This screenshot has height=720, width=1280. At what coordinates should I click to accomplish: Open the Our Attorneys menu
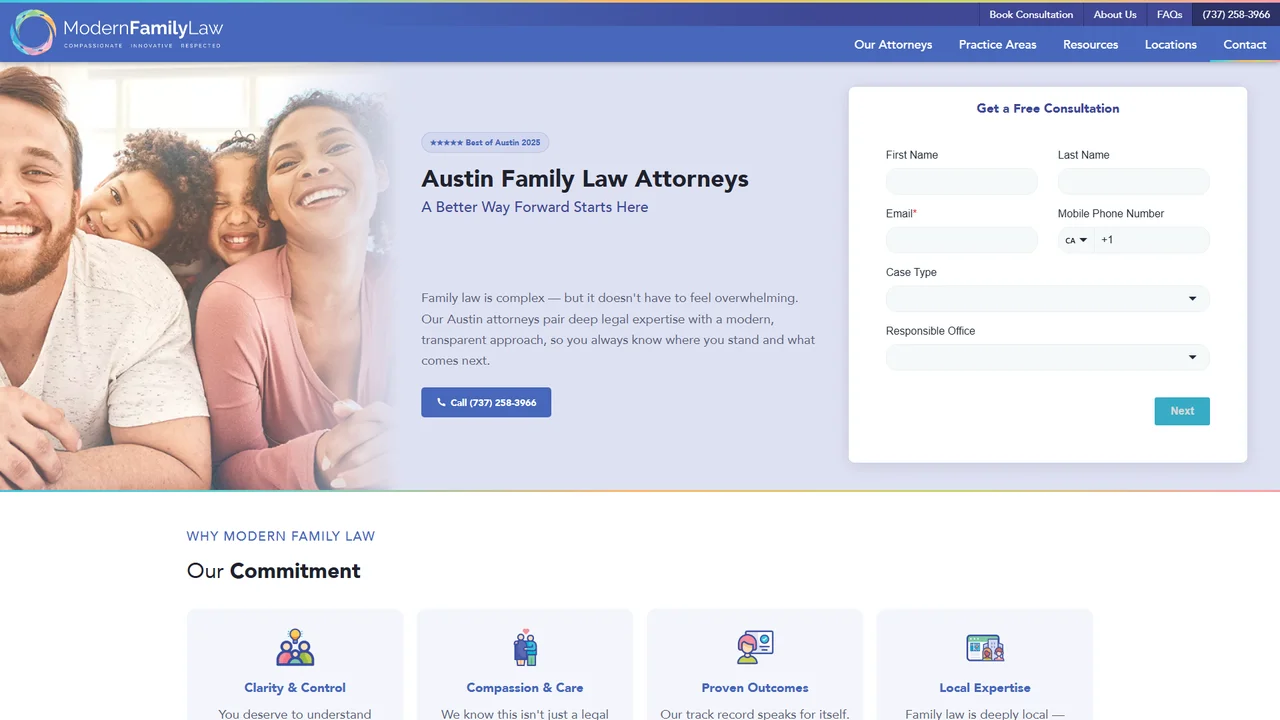point(893,45)
